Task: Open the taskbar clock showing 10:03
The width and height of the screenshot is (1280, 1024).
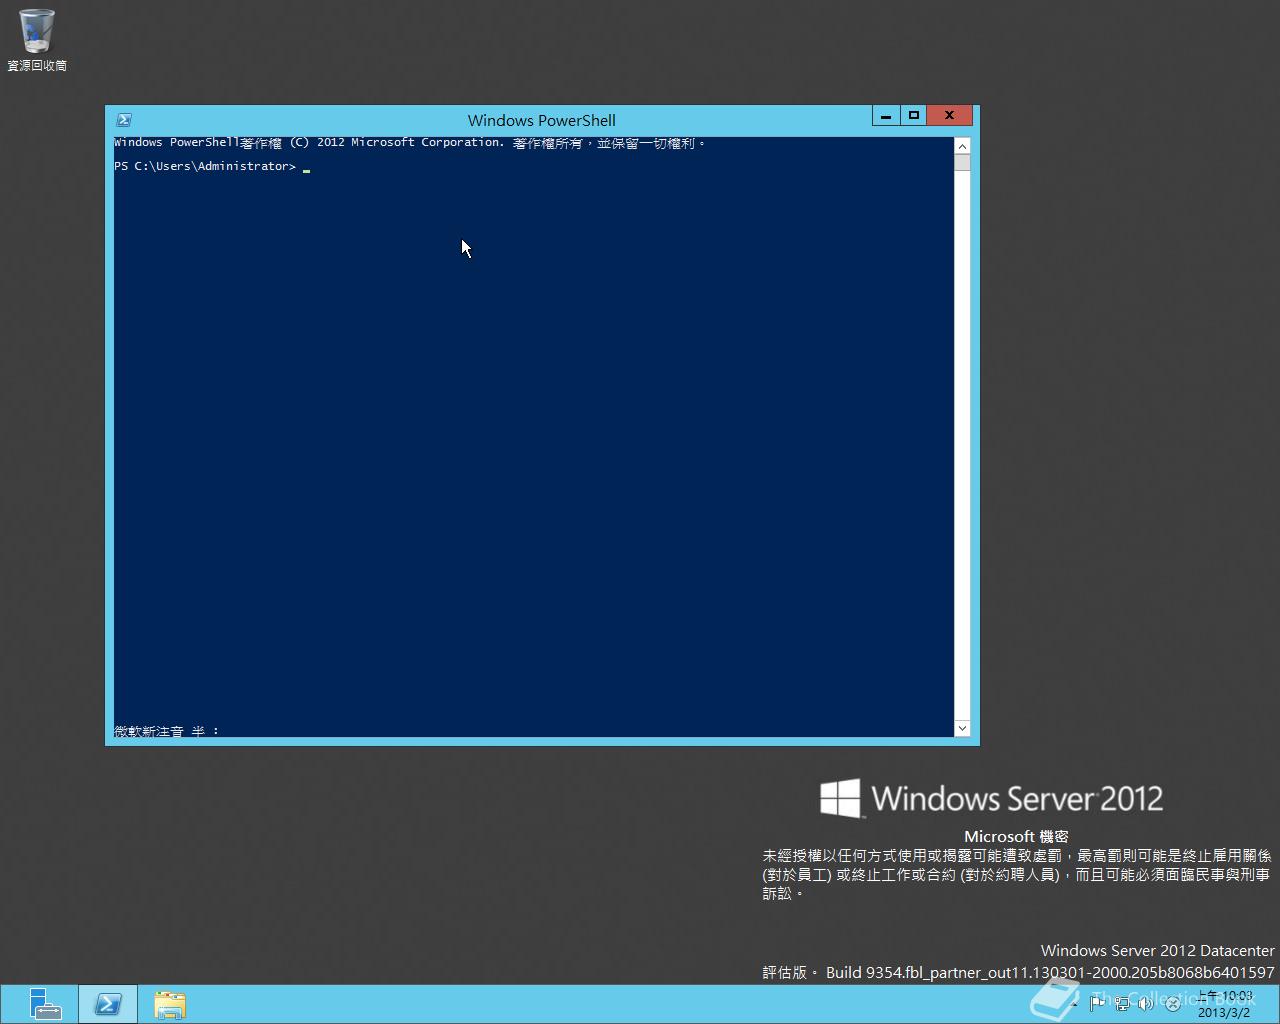Action: (1225, 1004)
